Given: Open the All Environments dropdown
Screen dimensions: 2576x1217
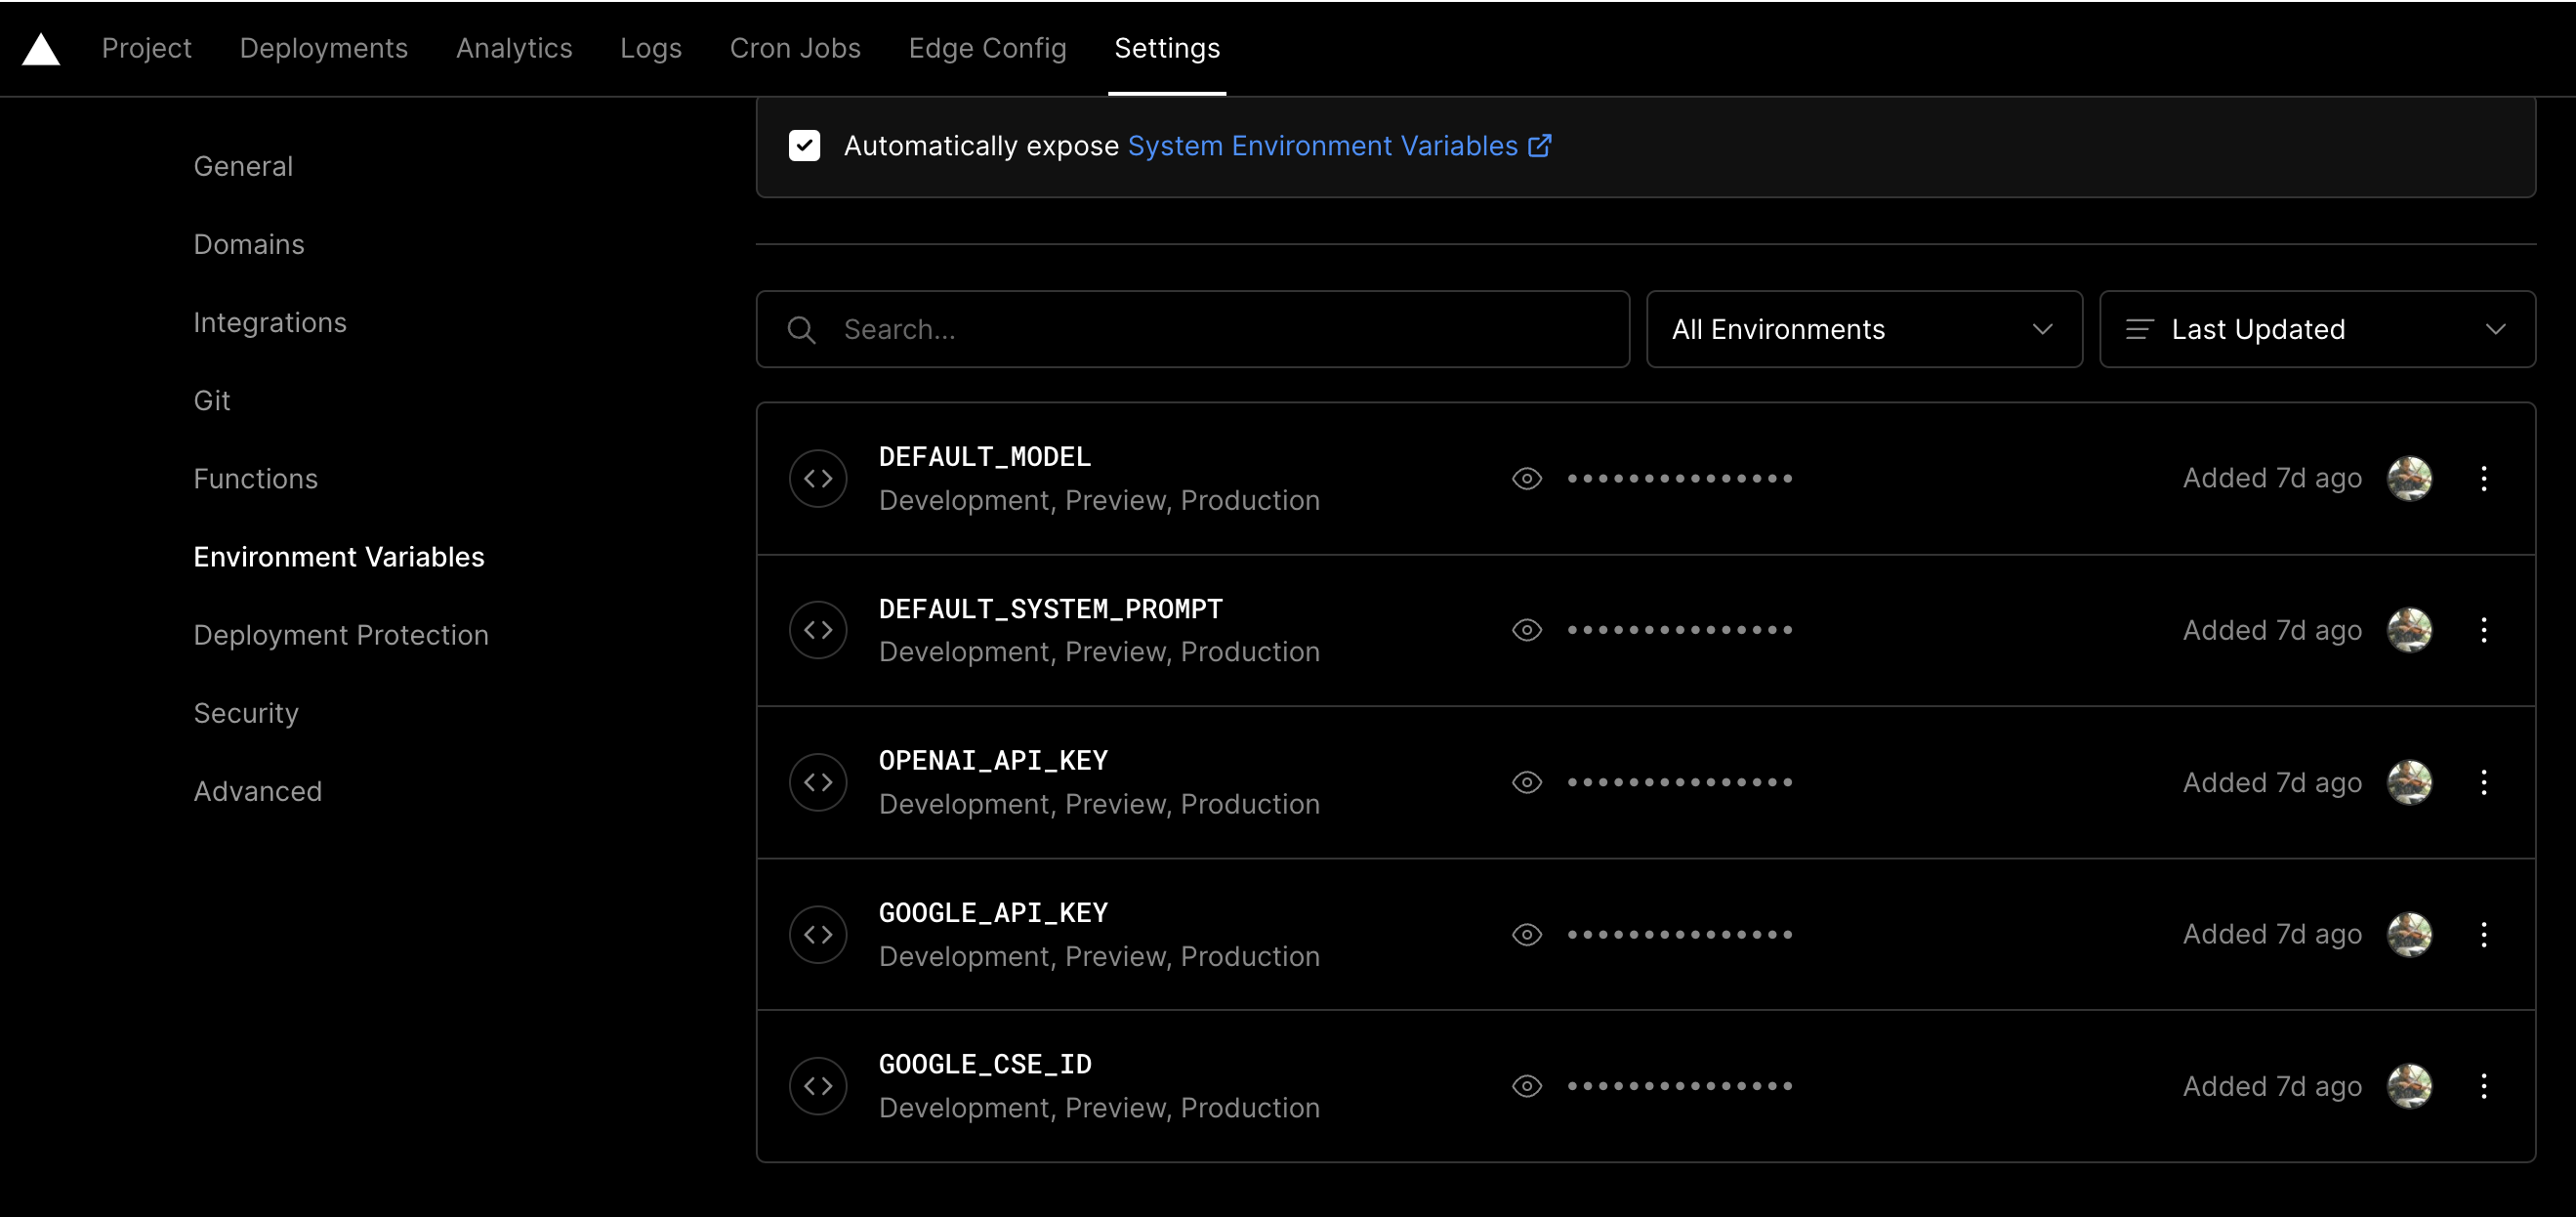Looking at the screenshot, I should [1863, 329].
